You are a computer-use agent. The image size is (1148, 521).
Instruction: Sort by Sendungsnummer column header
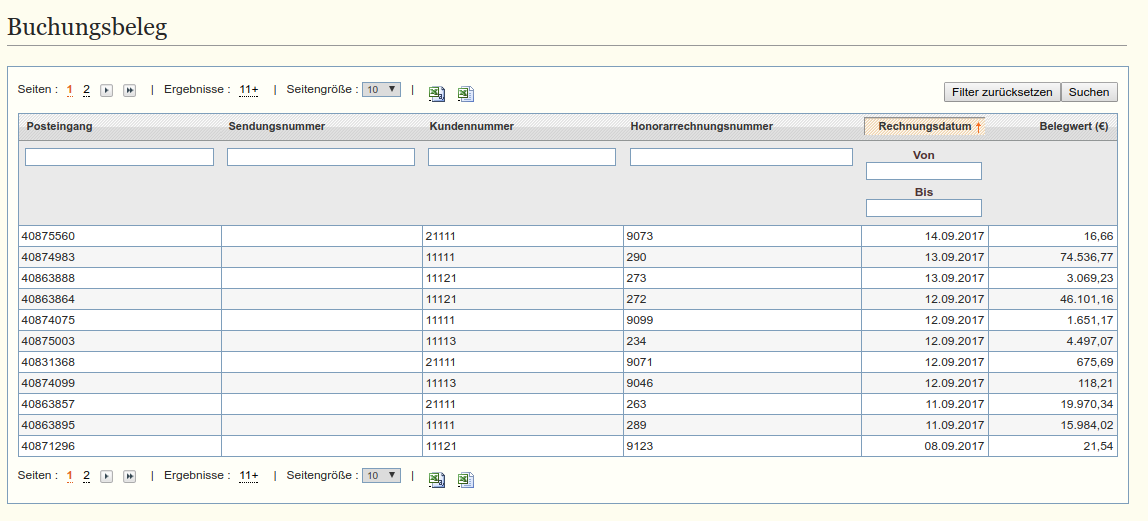[277, 127]
